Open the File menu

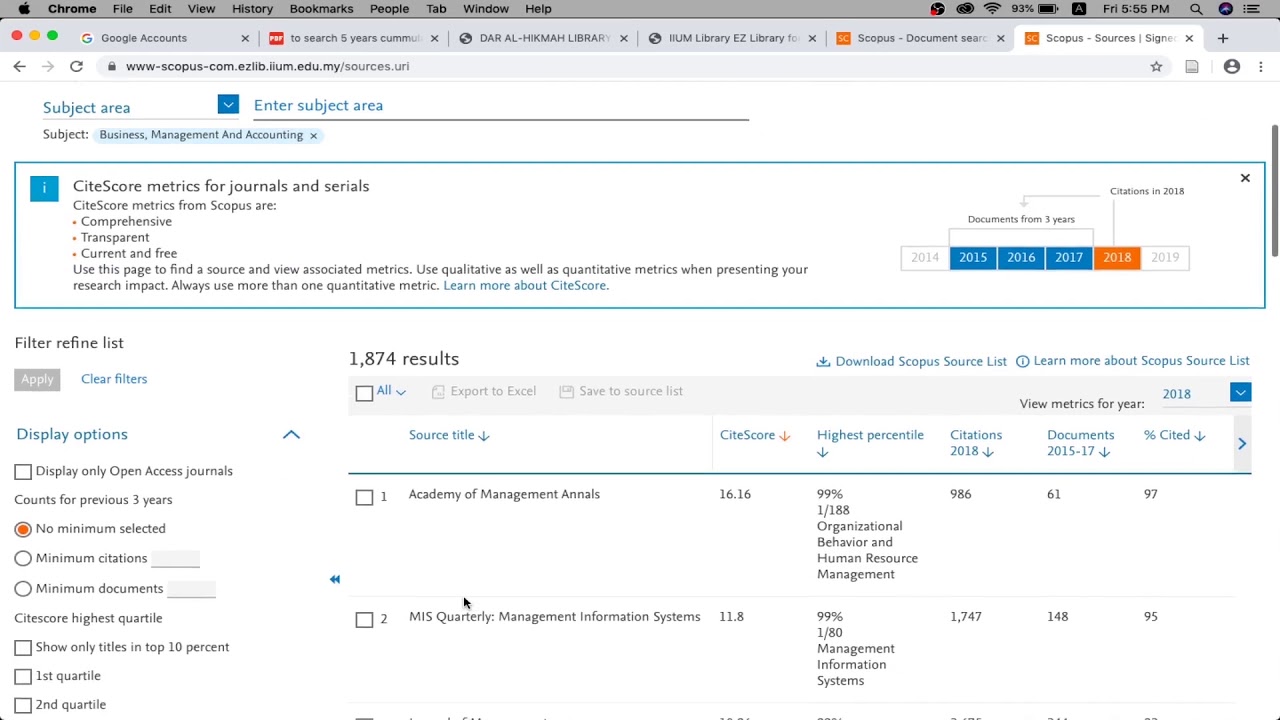click(122, 9)
